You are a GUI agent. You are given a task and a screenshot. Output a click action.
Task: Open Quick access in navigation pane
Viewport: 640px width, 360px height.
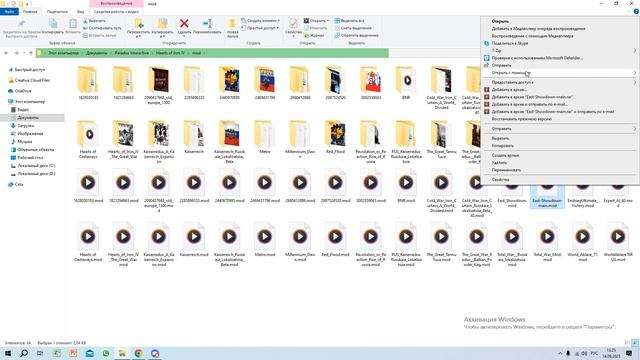[29, 70]
